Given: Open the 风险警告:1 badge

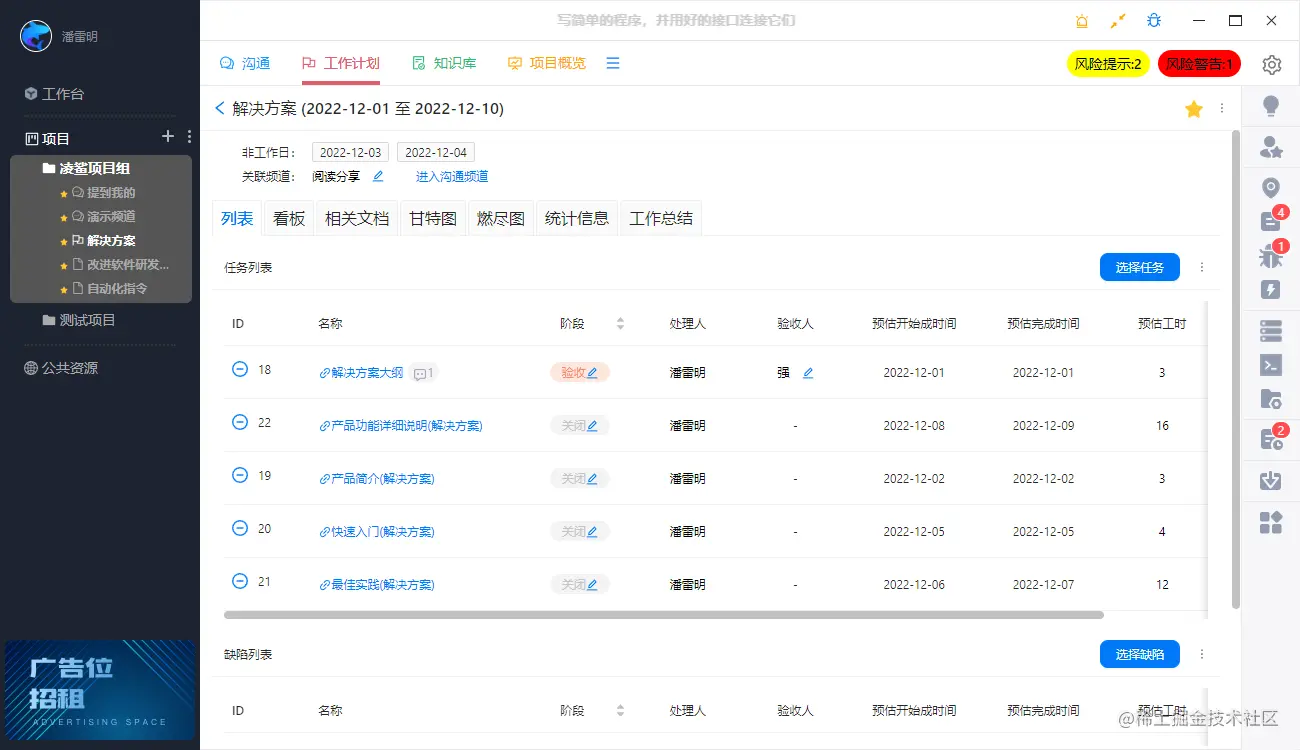Looking at the screenshot, I should [x=1199, y=64].
